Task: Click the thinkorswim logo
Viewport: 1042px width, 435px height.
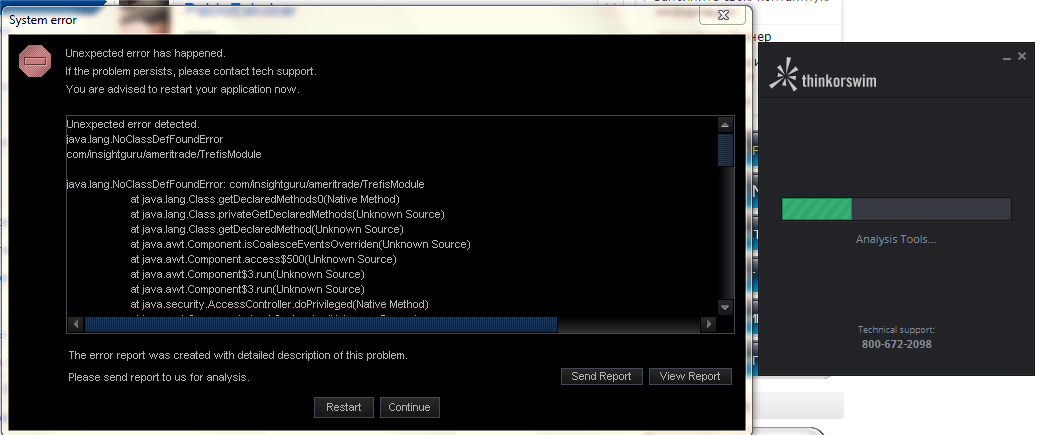Action: [822, 75]
